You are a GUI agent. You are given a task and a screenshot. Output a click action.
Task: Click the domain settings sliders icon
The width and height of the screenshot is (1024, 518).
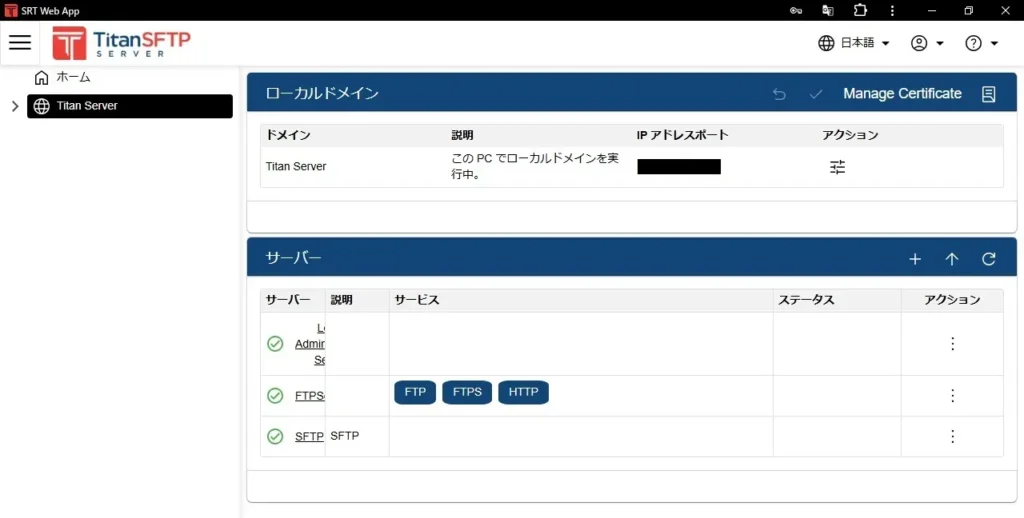[x=837, y=167]
